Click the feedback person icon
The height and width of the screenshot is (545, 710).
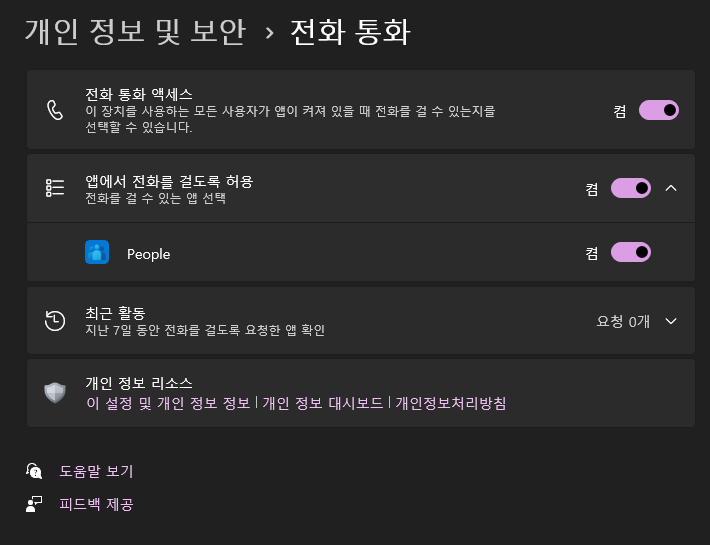pyautogui.click(x=34, y=504)
